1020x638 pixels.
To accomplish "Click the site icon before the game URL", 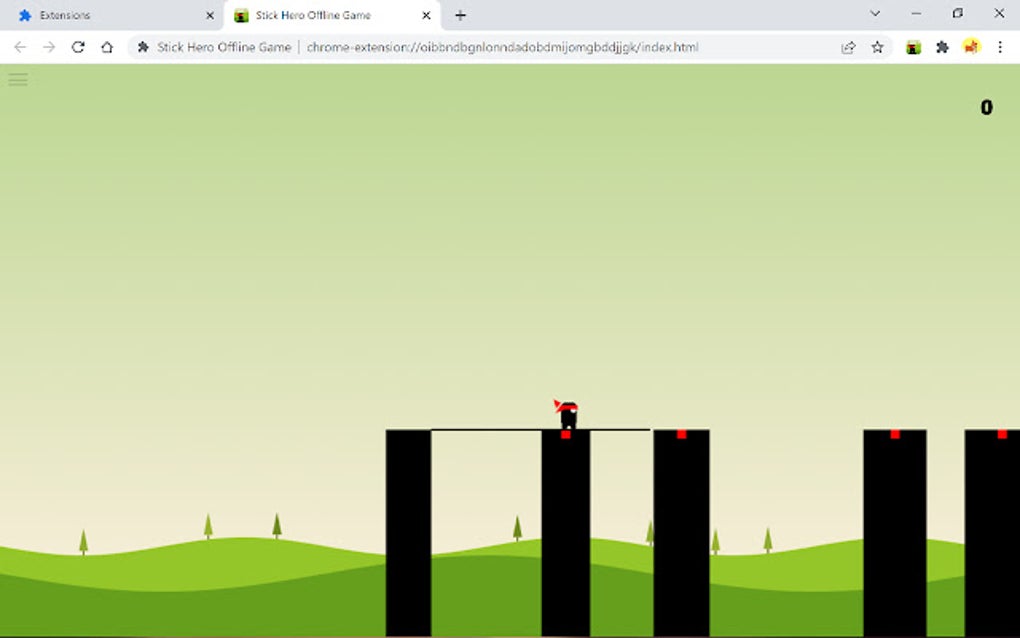I will pos(143,46).
